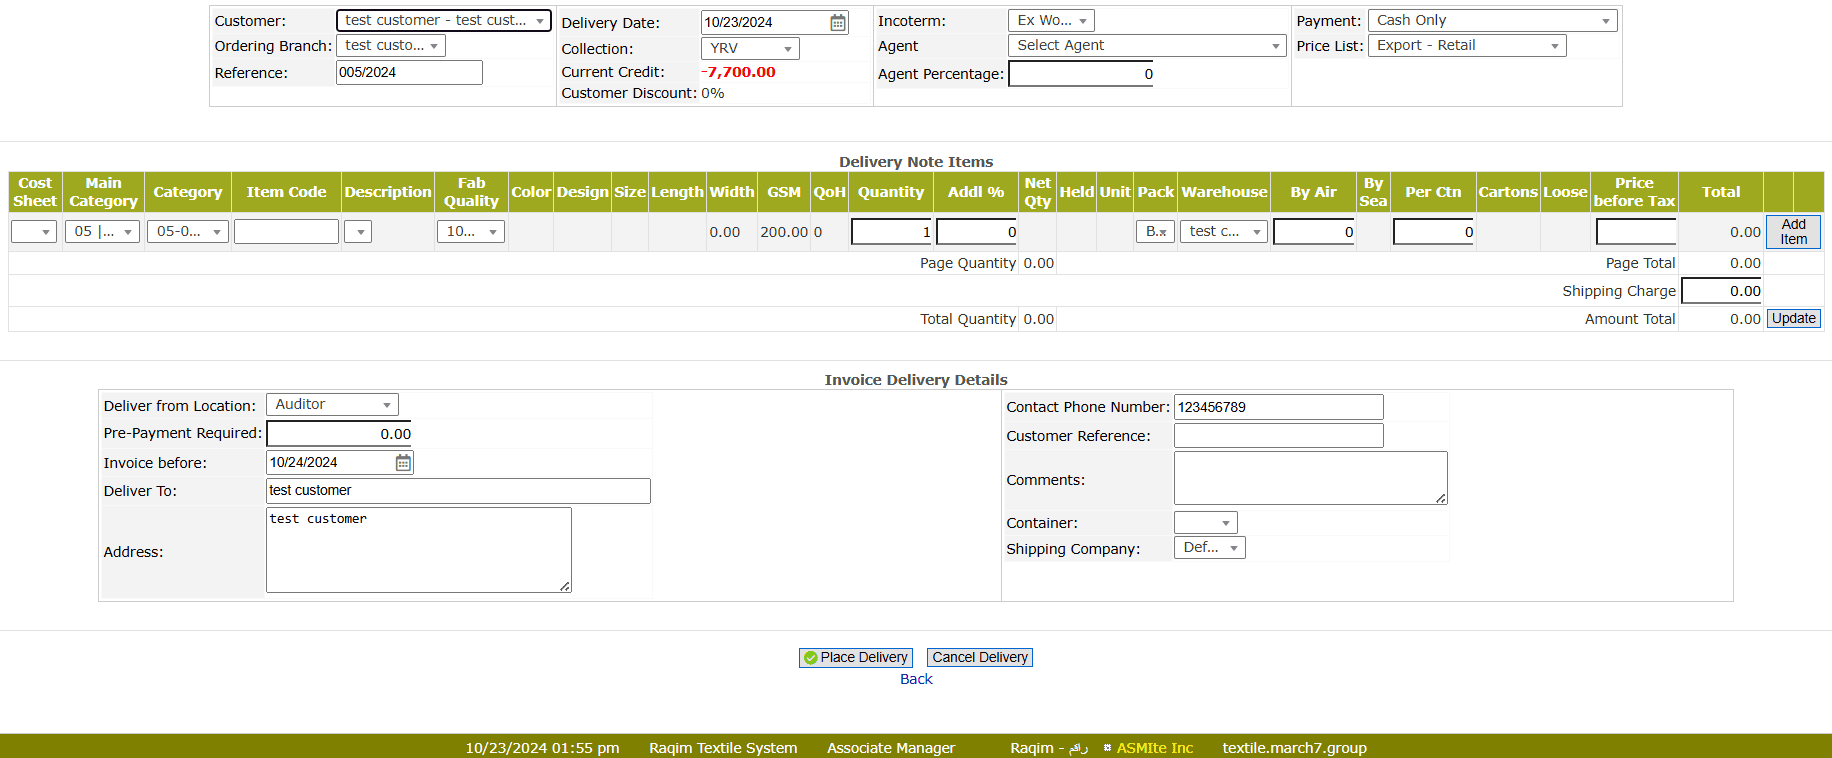
Task: Expand the Price List dropdown
Action: pos(1466,46)
